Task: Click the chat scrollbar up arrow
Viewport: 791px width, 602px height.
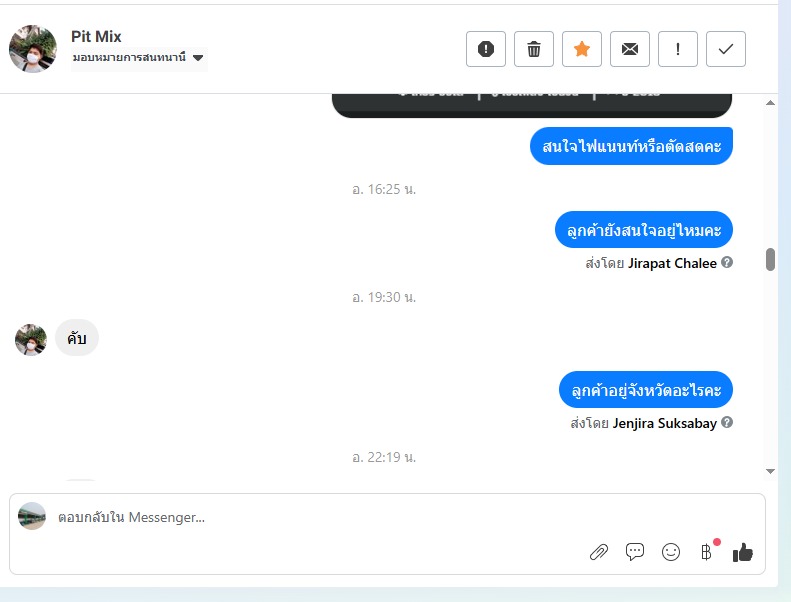Action: [770, 103]
